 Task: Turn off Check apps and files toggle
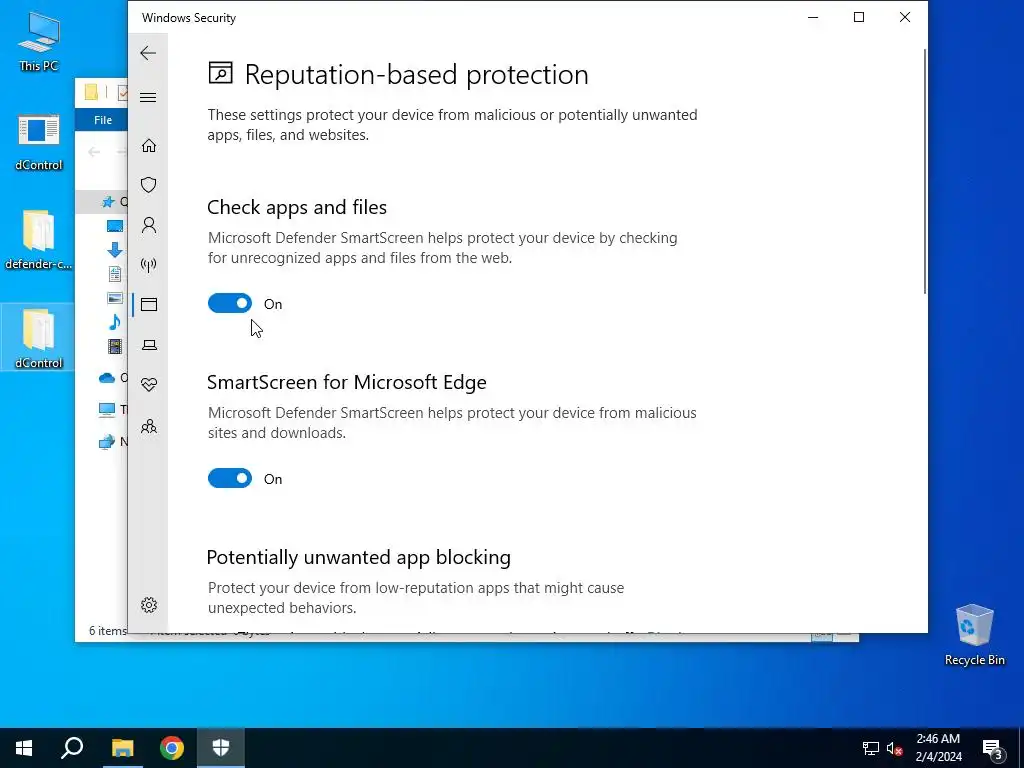tap(230, 303)
